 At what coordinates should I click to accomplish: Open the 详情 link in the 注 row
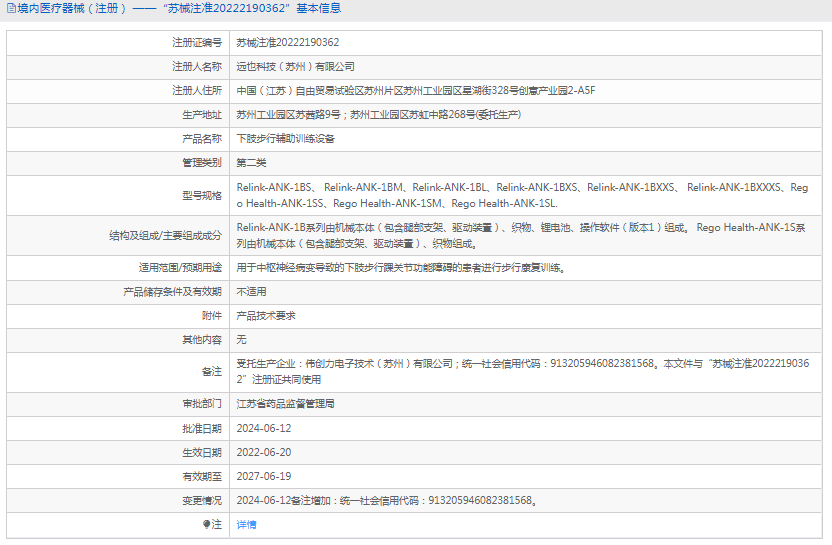pos(246,524)
